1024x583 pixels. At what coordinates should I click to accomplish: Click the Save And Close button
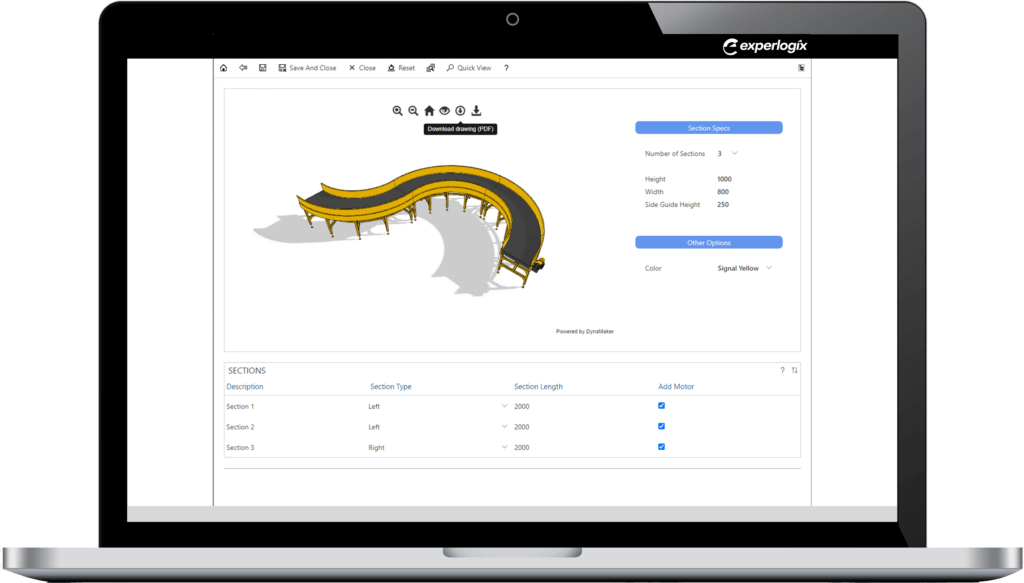click(307, 68)
